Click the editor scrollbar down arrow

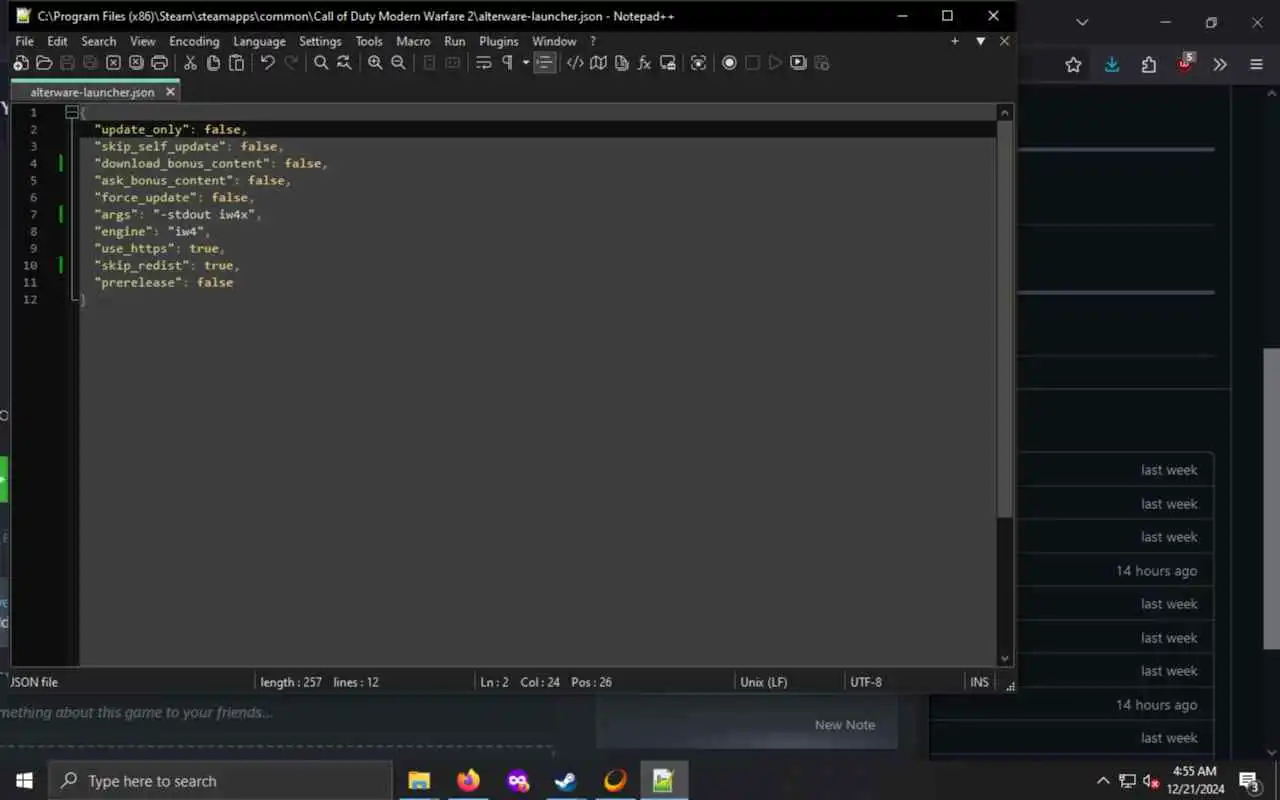(x=1005, y=659)
